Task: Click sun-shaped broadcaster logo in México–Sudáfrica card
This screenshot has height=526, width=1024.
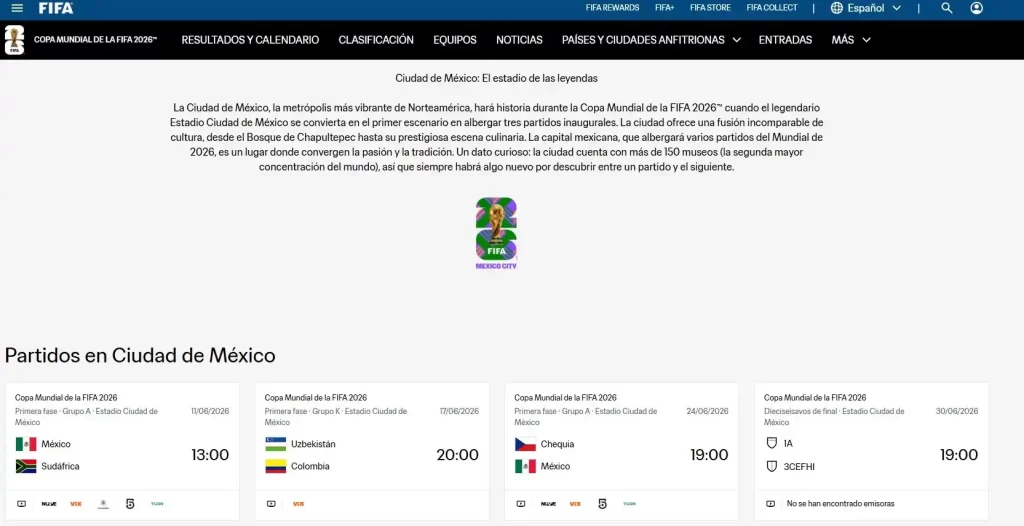Action: tap(103, 504)
